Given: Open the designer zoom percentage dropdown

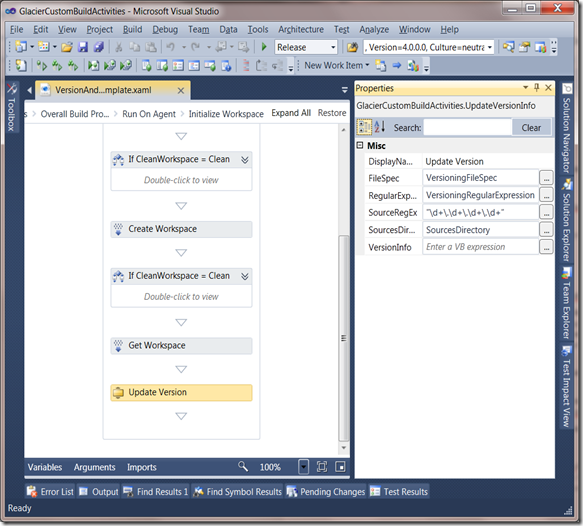Looking at the screenshot, I should (304, 467).
